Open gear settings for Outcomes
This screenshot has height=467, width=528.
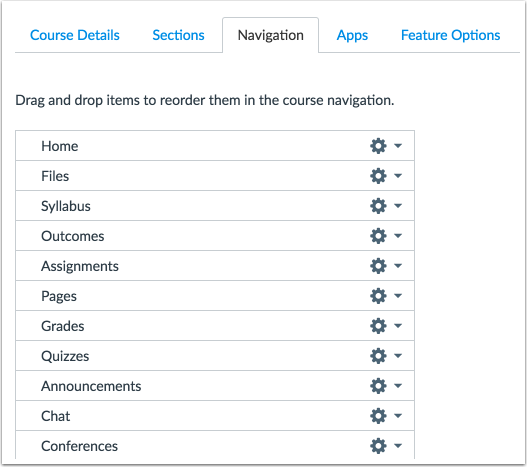pyautogui.click(x=378, y=236)
